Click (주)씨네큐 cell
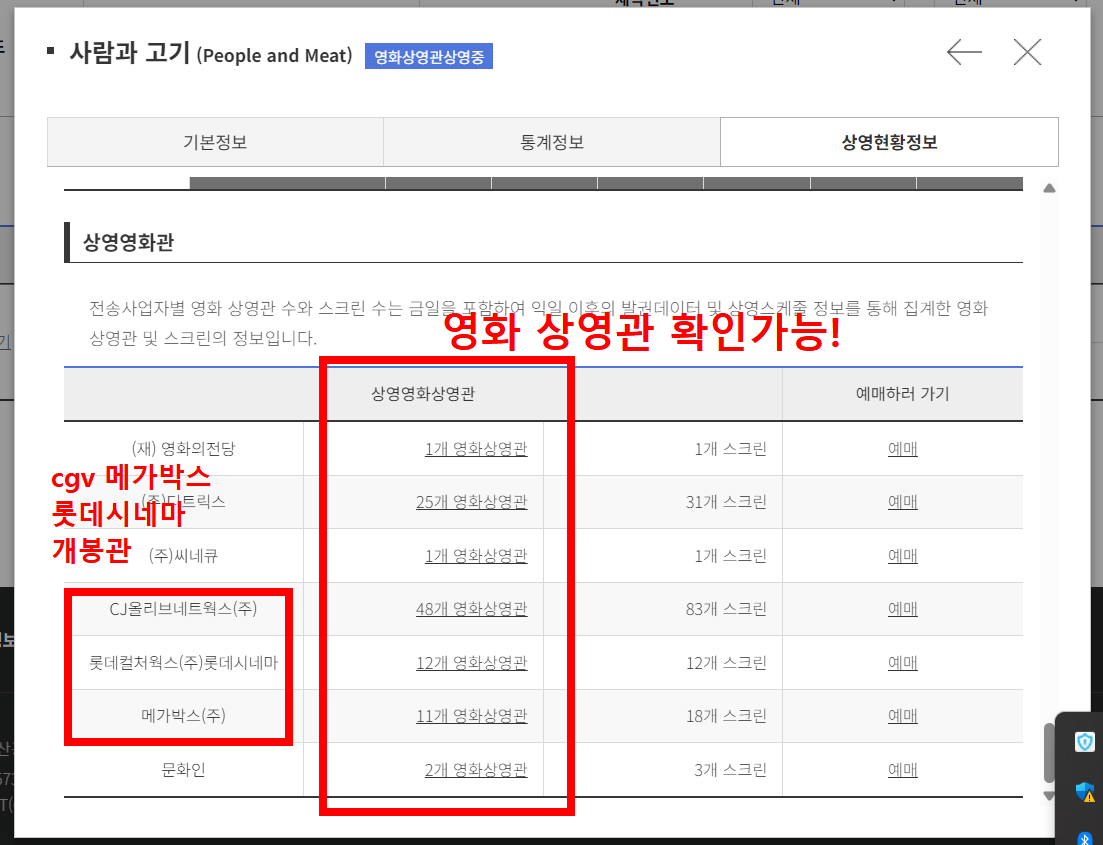 (x=184, y=556)
